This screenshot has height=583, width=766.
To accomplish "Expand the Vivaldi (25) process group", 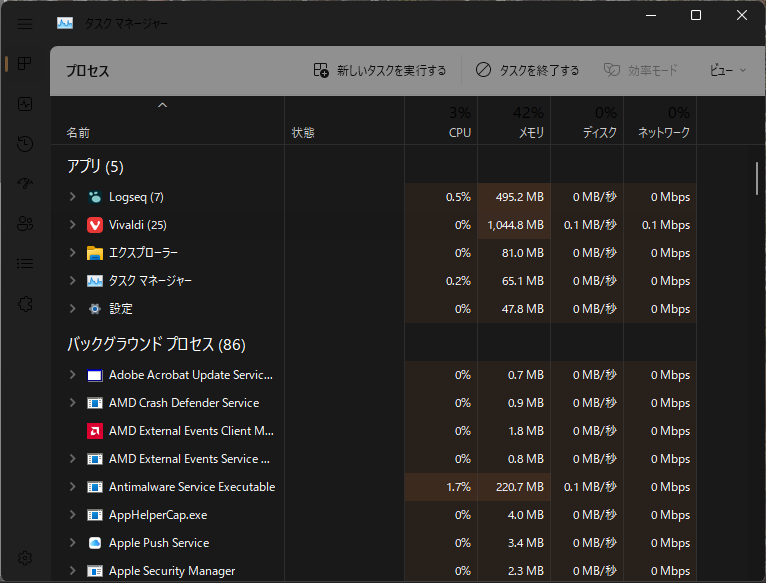I will pyautogui.click(x=72, y=224).
